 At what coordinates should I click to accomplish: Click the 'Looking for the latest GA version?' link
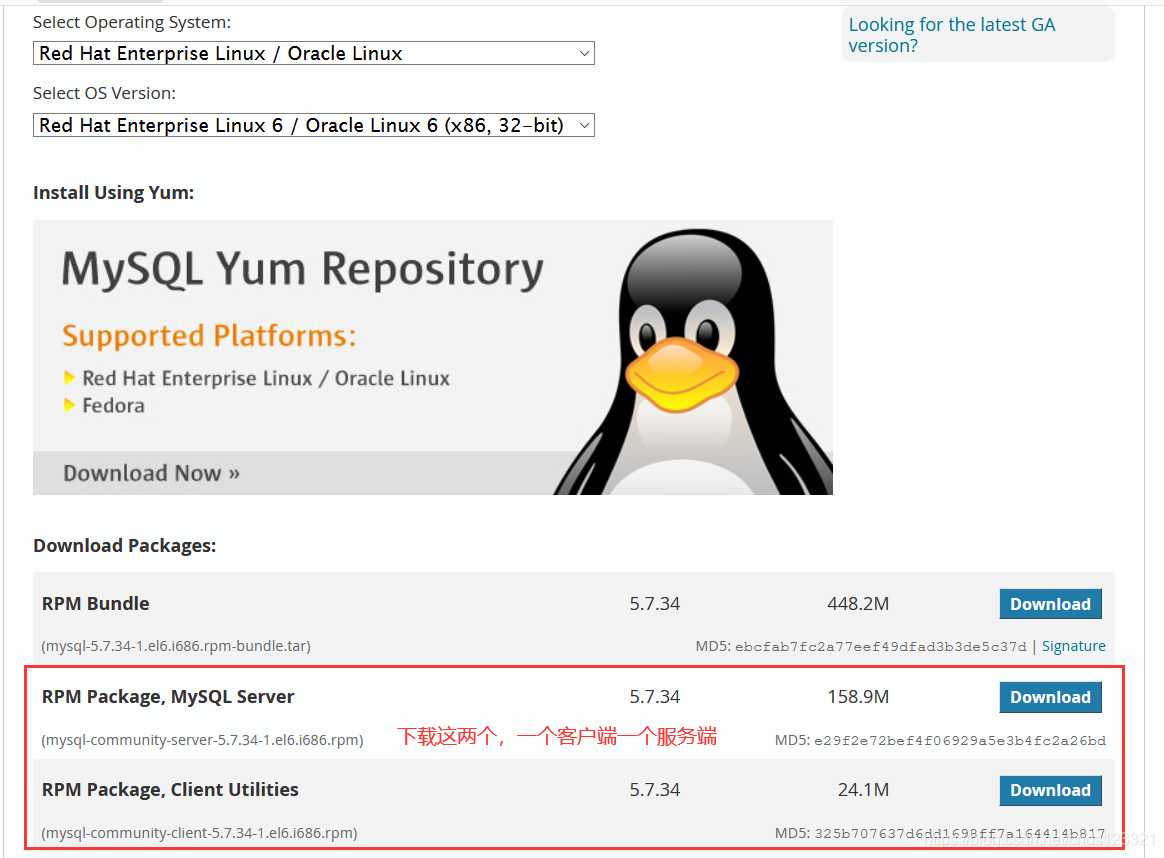click(x=951, y=35)
